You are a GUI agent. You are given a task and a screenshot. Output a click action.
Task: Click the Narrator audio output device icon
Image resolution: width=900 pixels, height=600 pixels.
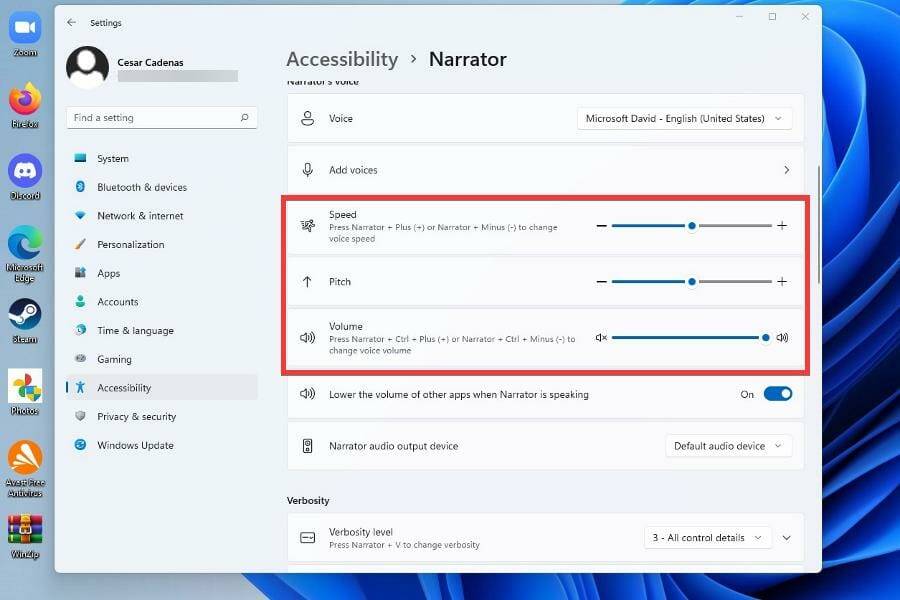307,445
